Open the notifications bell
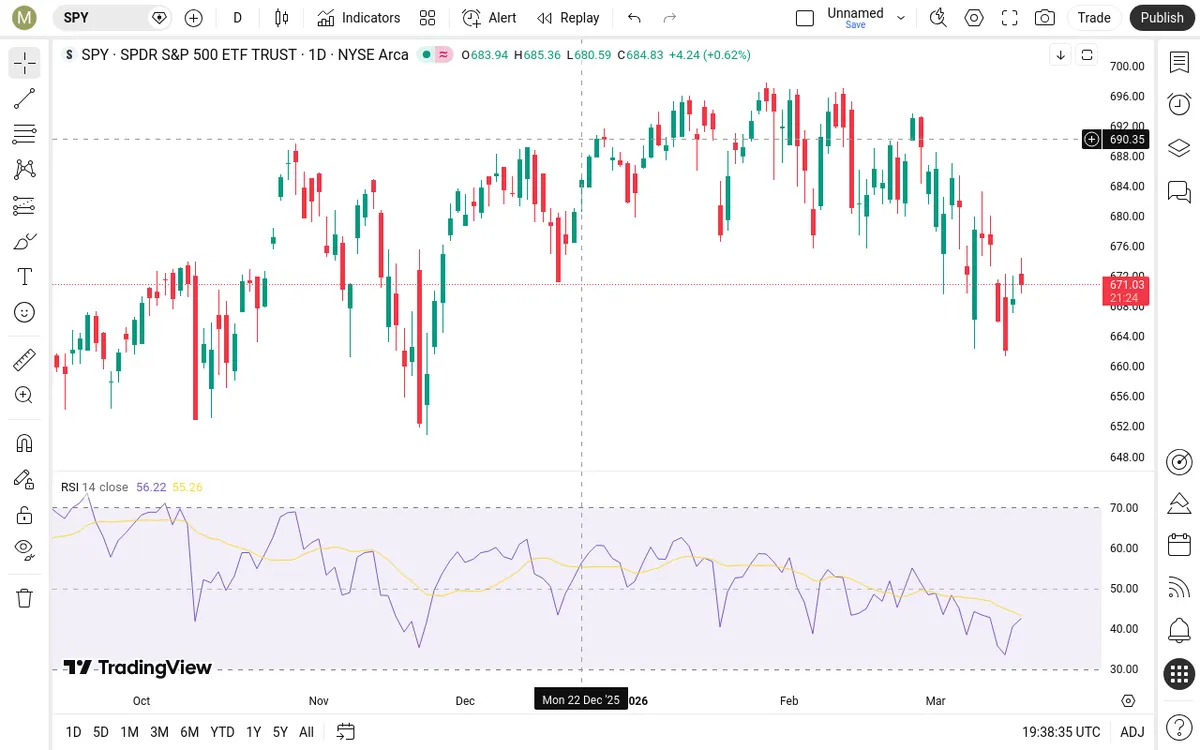 tap(1179, 631)
